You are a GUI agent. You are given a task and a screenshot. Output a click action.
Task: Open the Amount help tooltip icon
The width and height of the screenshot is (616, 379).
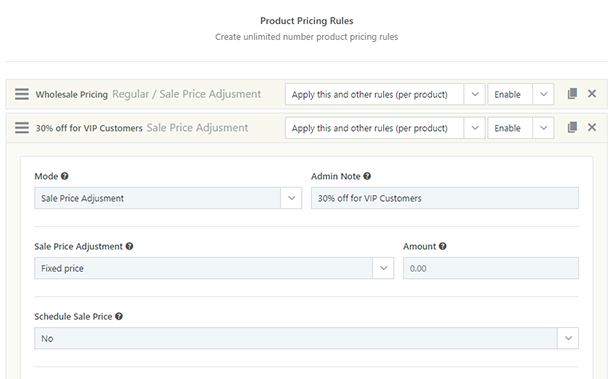click(x=443, y=246)
